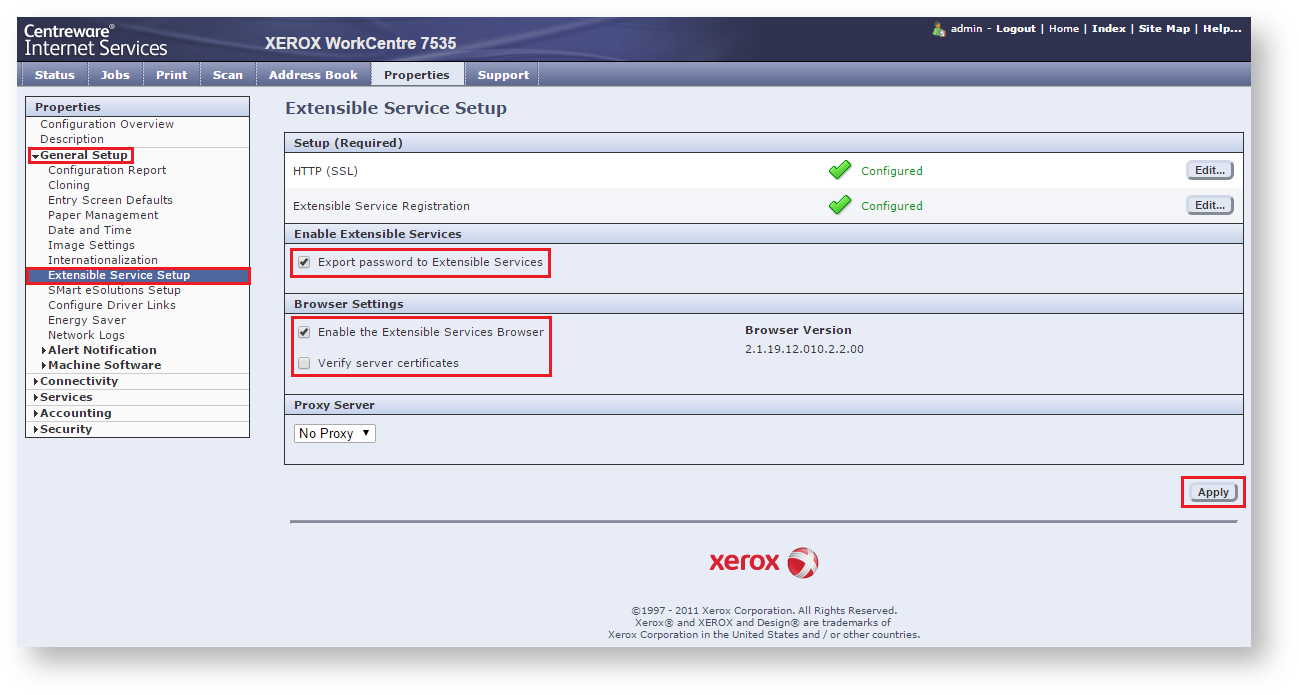Viewport: 1299px width, 695px height.
Task: Open the Index link
Action: (1109, 29)
